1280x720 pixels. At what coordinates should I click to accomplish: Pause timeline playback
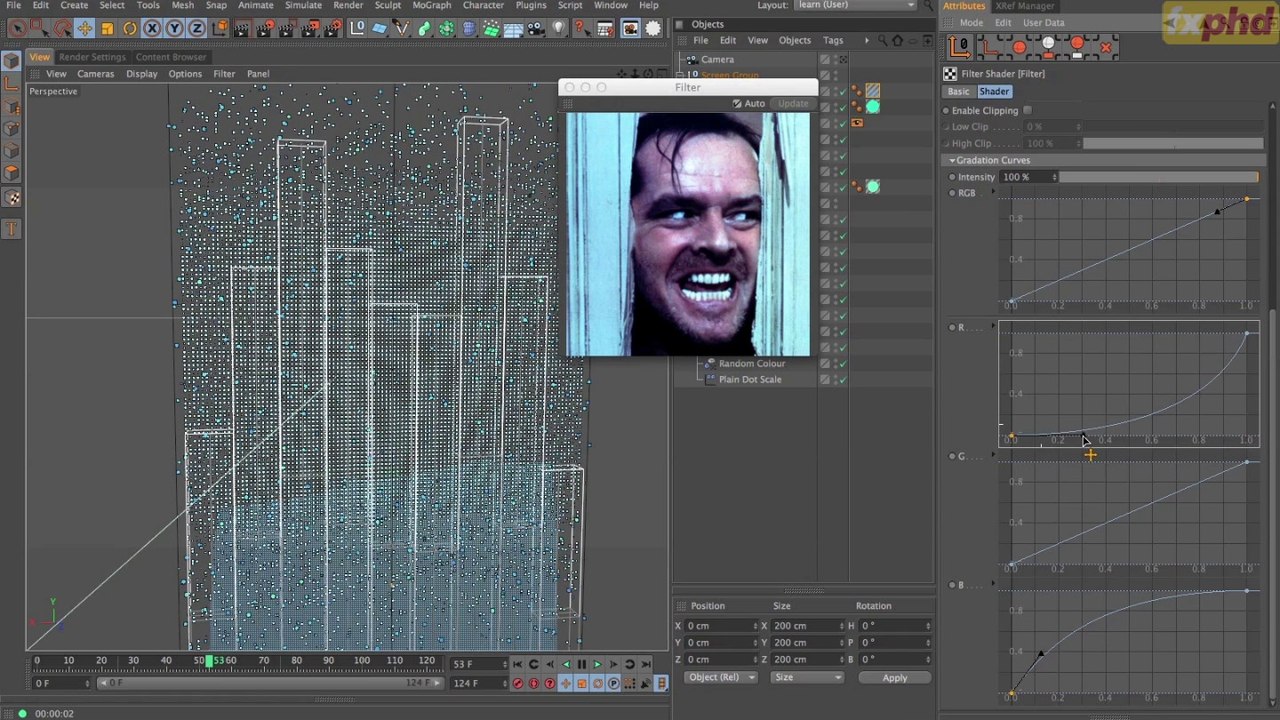[x=582, y=664]
